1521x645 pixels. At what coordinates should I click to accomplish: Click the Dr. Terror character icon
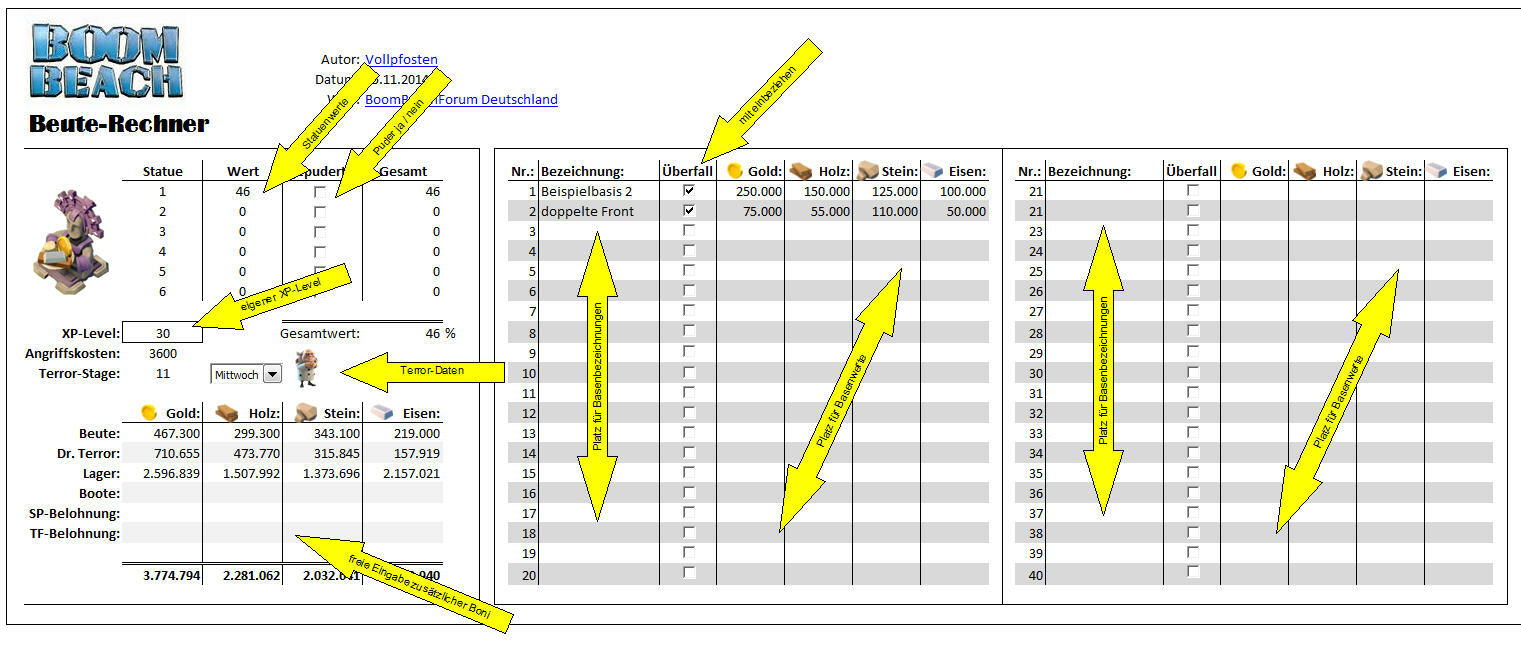pyautogui.click(x=306, y=369)
